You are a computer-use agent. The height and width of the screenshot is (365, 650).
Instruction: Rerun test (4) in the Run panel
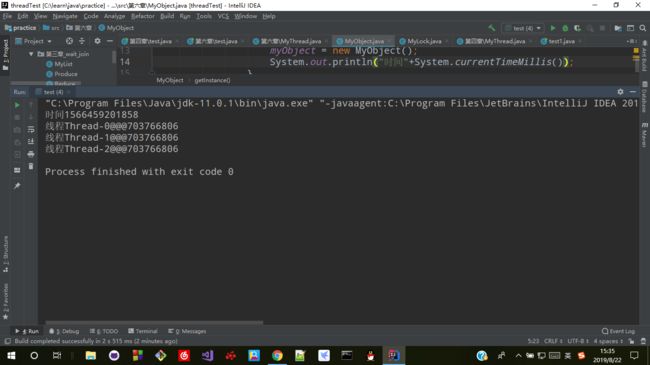point(17,105)
